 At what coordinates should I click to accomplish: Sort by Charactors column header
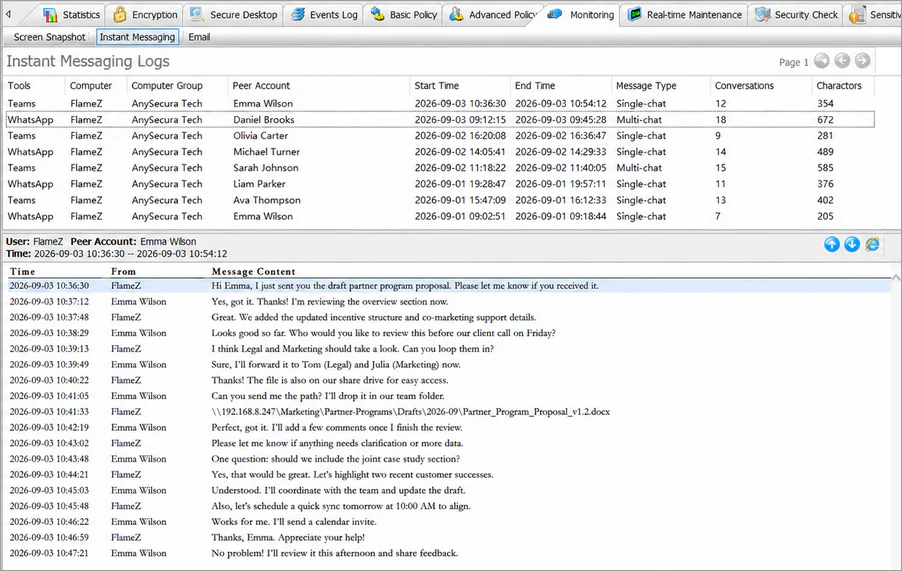pyautogui.click(x=839, y=86)
